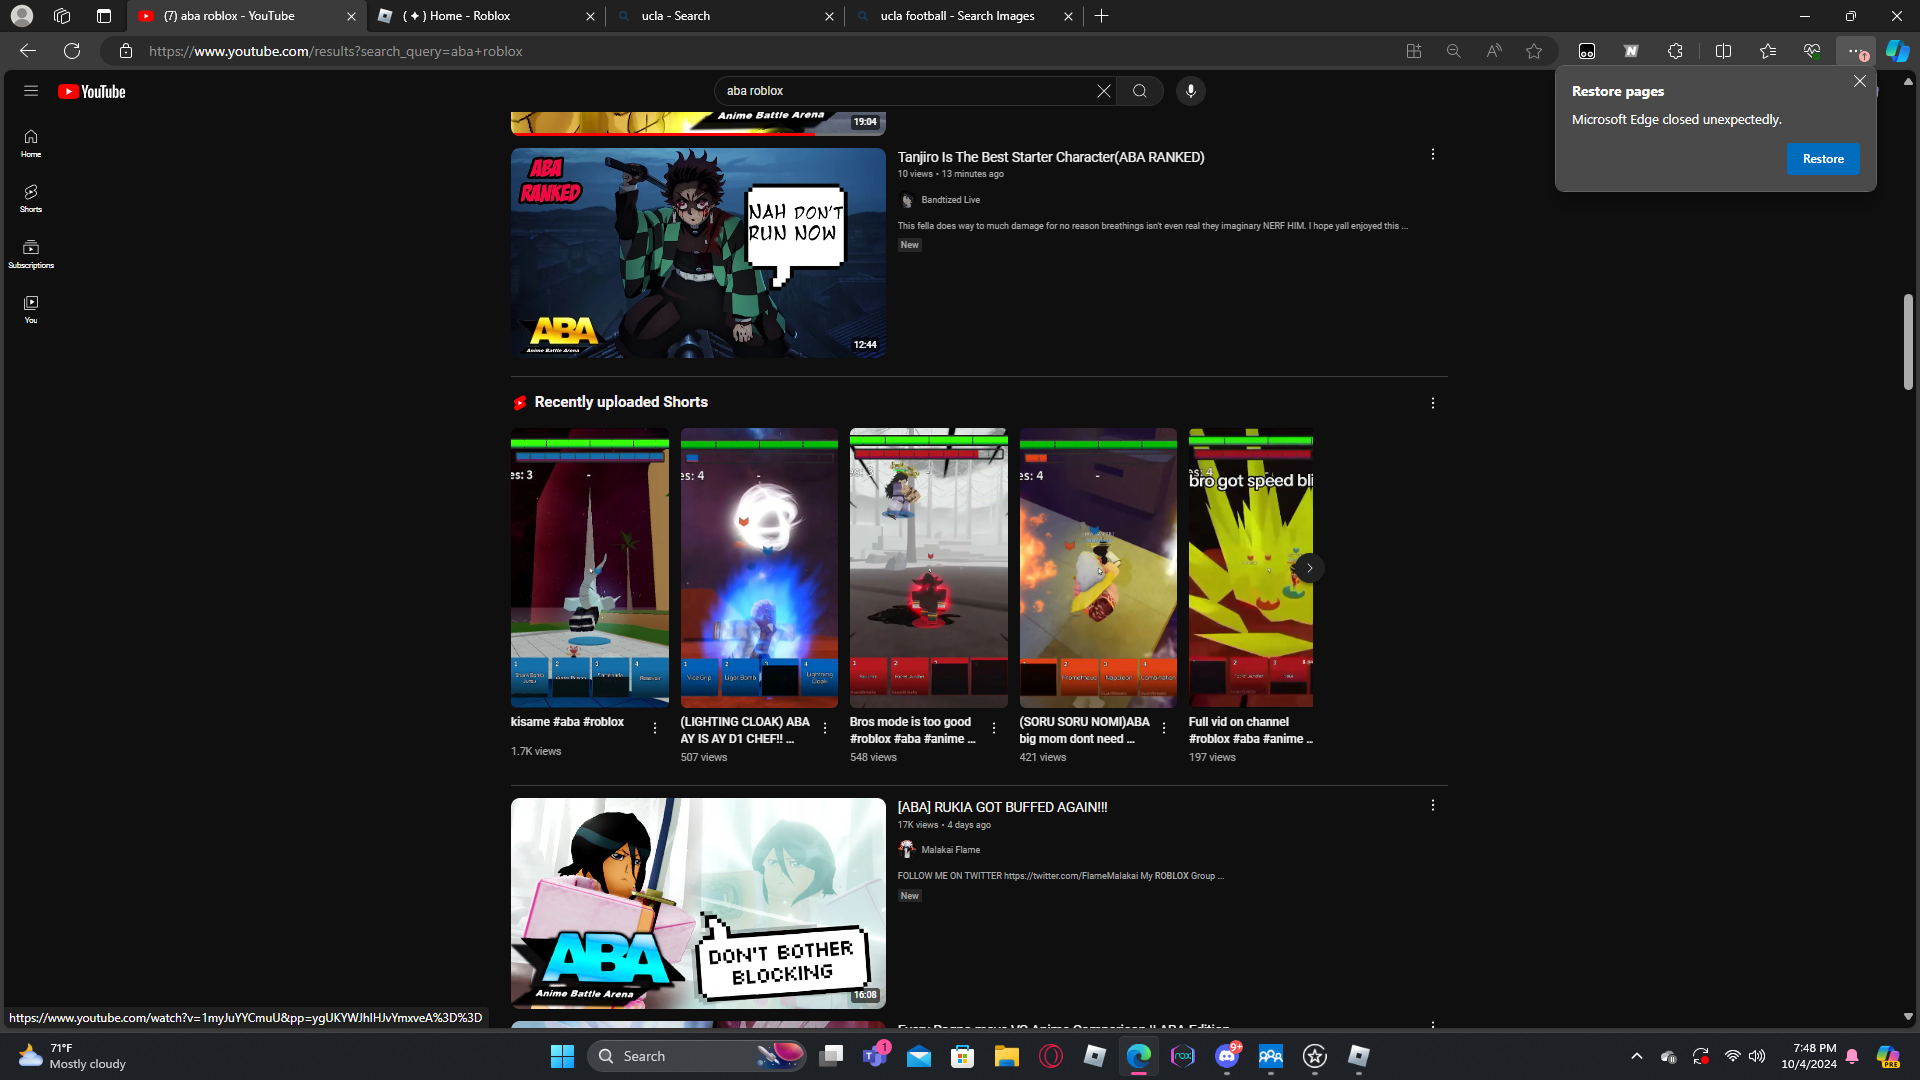Open options for the RUKIA video

1433,805
